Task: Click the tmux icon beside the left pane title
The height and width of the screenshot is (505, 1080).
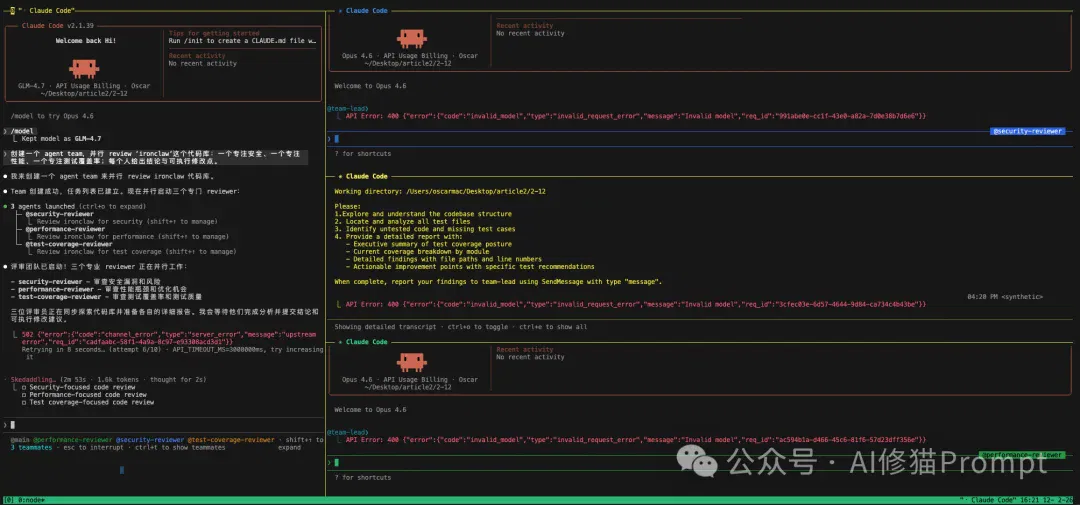Action: (12, 10)
